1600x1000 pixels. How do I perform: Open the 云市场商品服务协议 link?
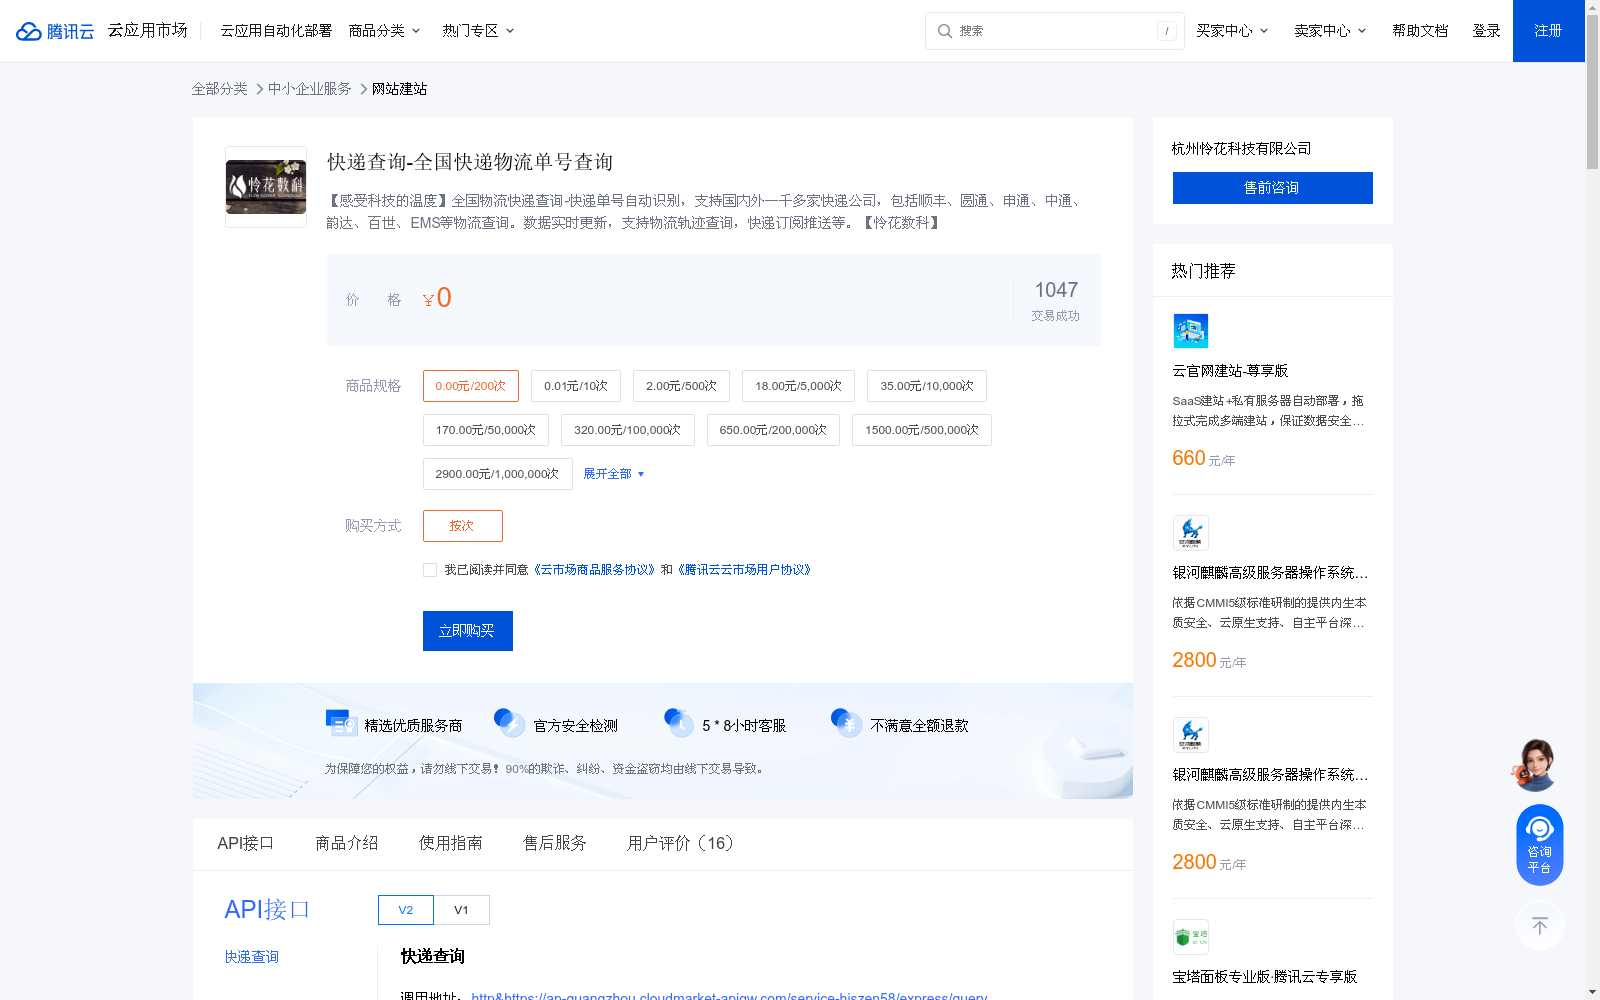[594, 570]
